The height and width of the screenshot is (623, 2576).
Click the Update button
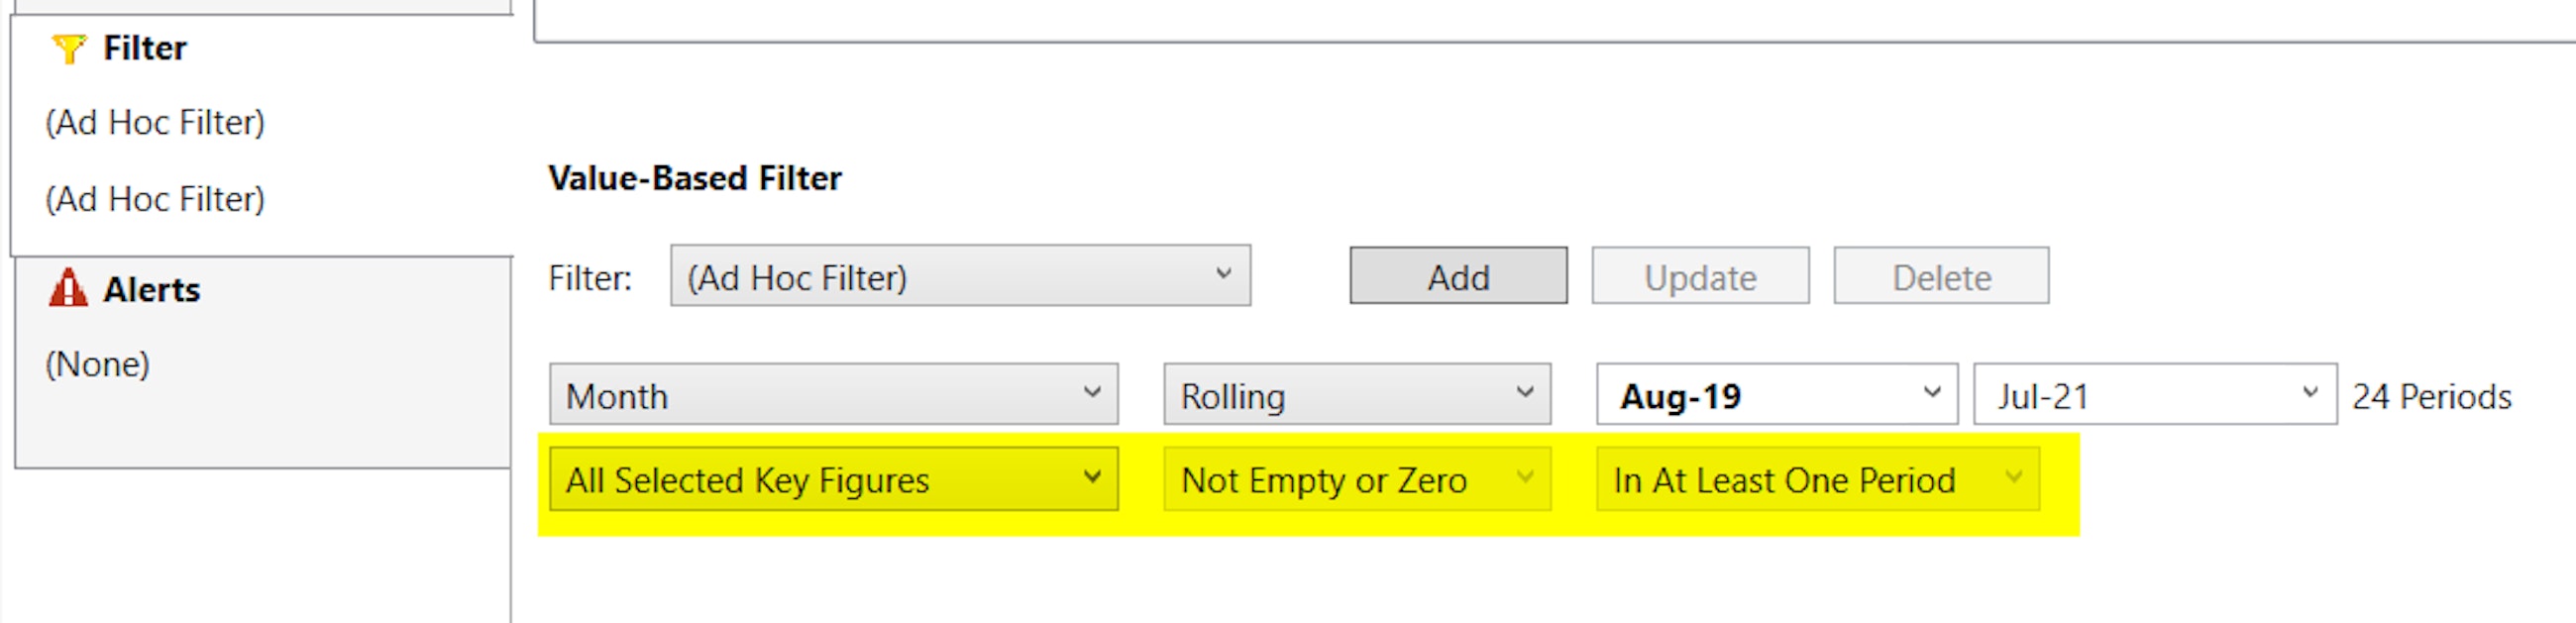tap(1700, 277)
